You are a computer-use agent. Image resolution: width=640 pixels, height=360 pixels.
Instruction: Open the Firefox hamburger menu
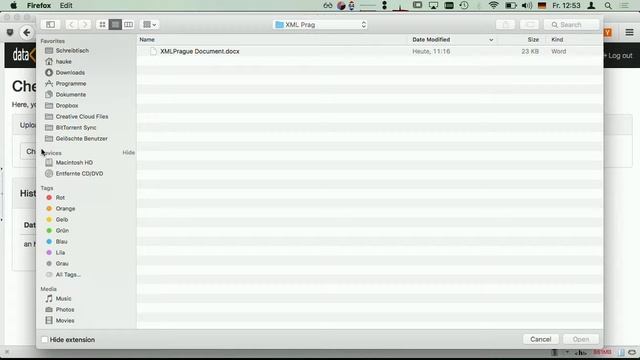coord(629,33)
